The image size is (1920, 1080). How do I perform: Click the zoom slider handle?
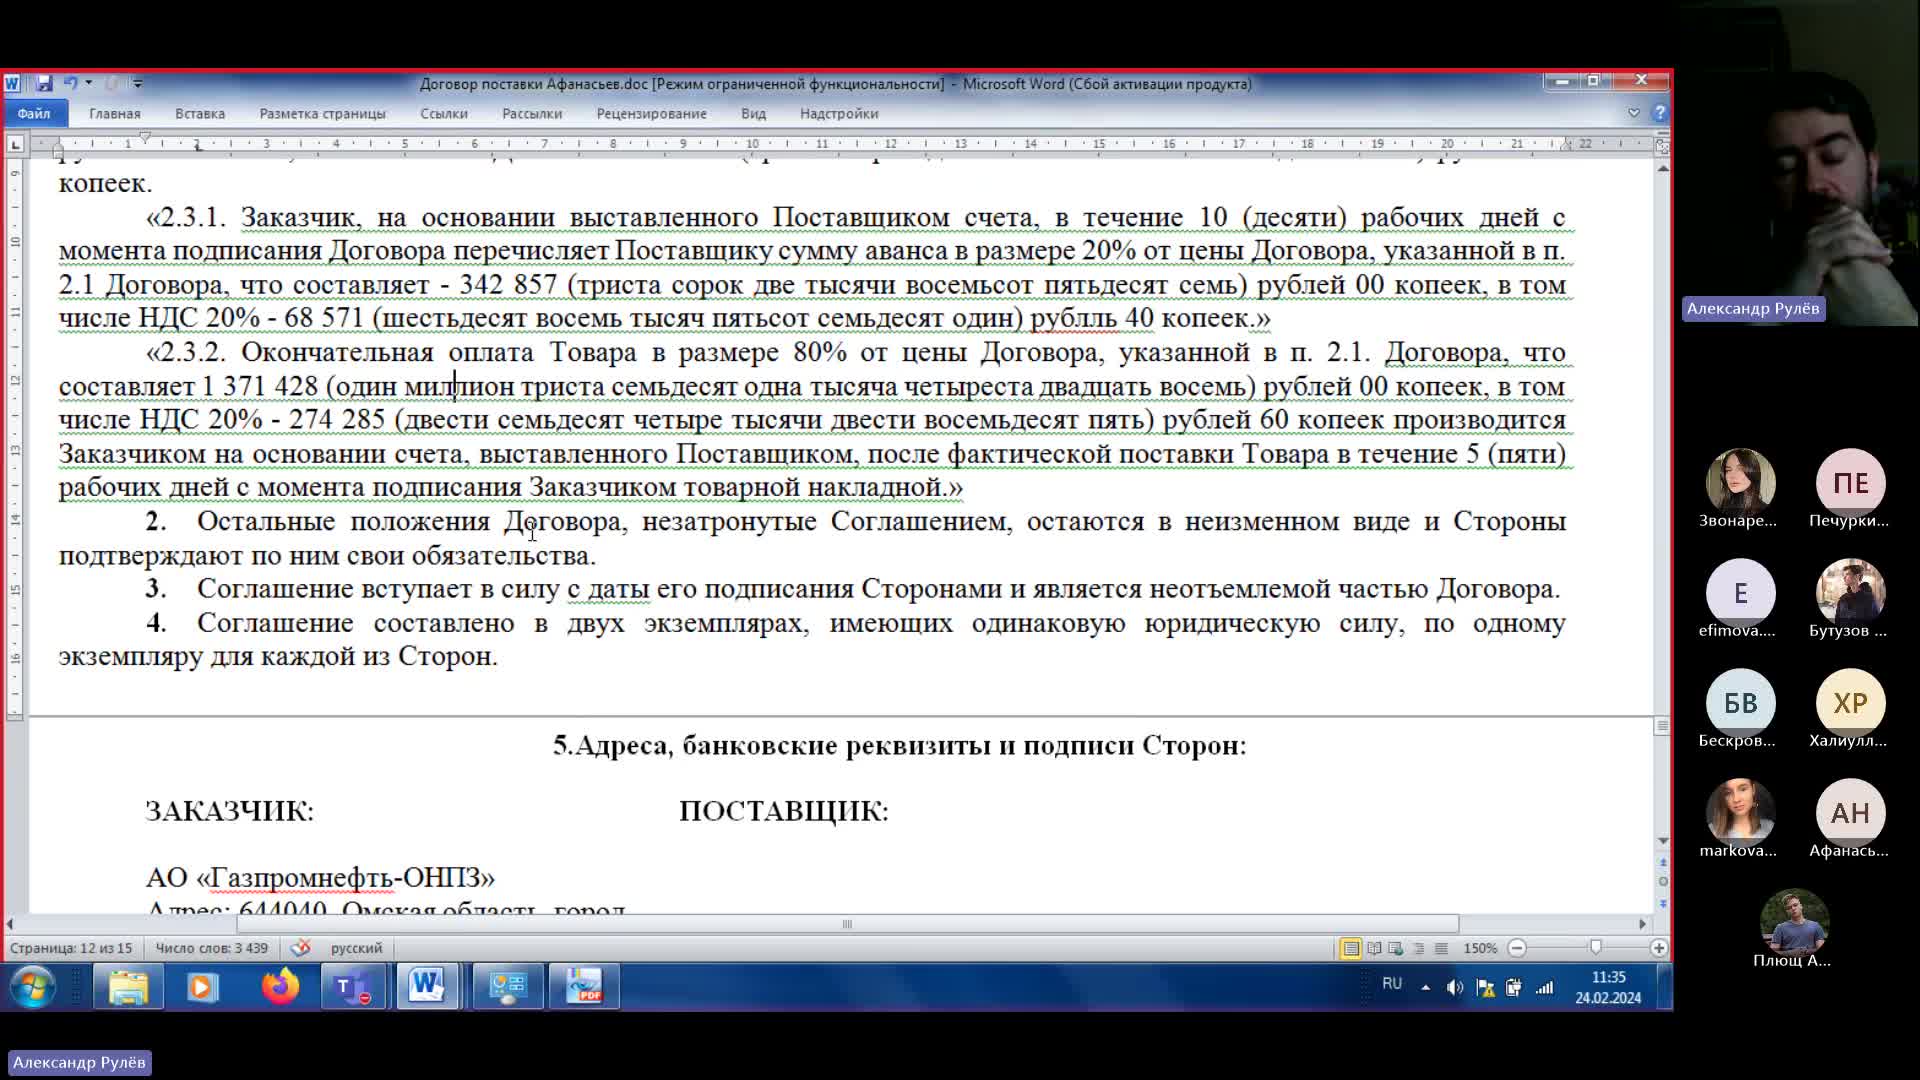click(x=1596, y=948)
